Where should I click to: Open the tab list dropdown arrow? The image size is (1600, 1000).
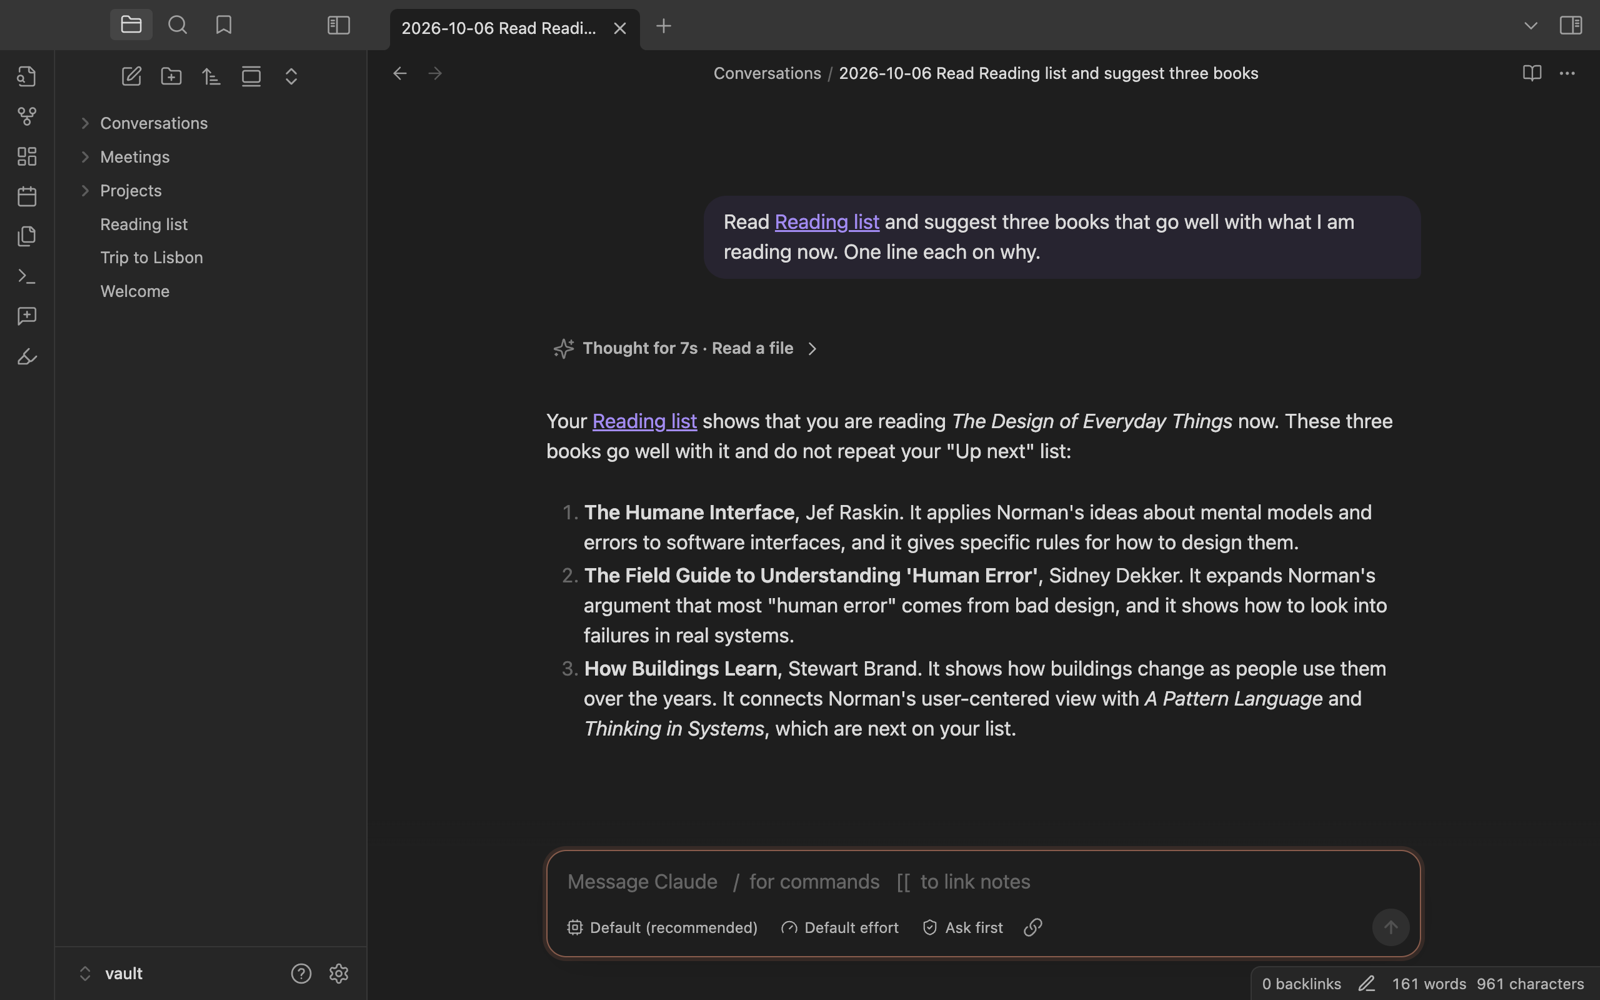point(1531,26)
